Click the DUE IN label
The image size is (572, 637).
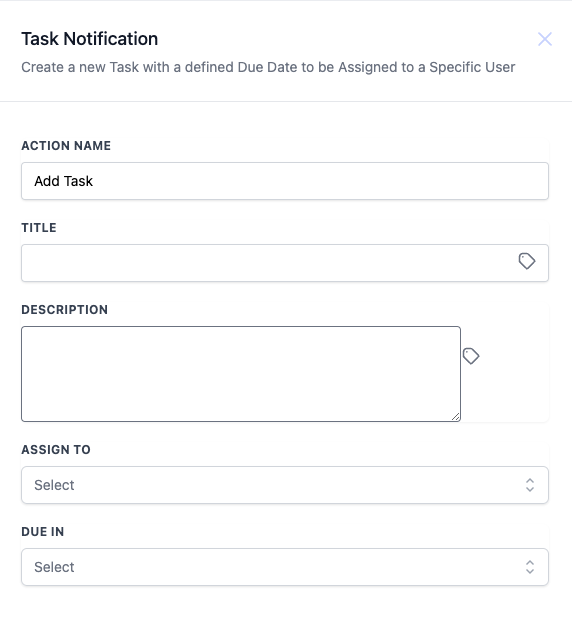click(x=43, y=532)
